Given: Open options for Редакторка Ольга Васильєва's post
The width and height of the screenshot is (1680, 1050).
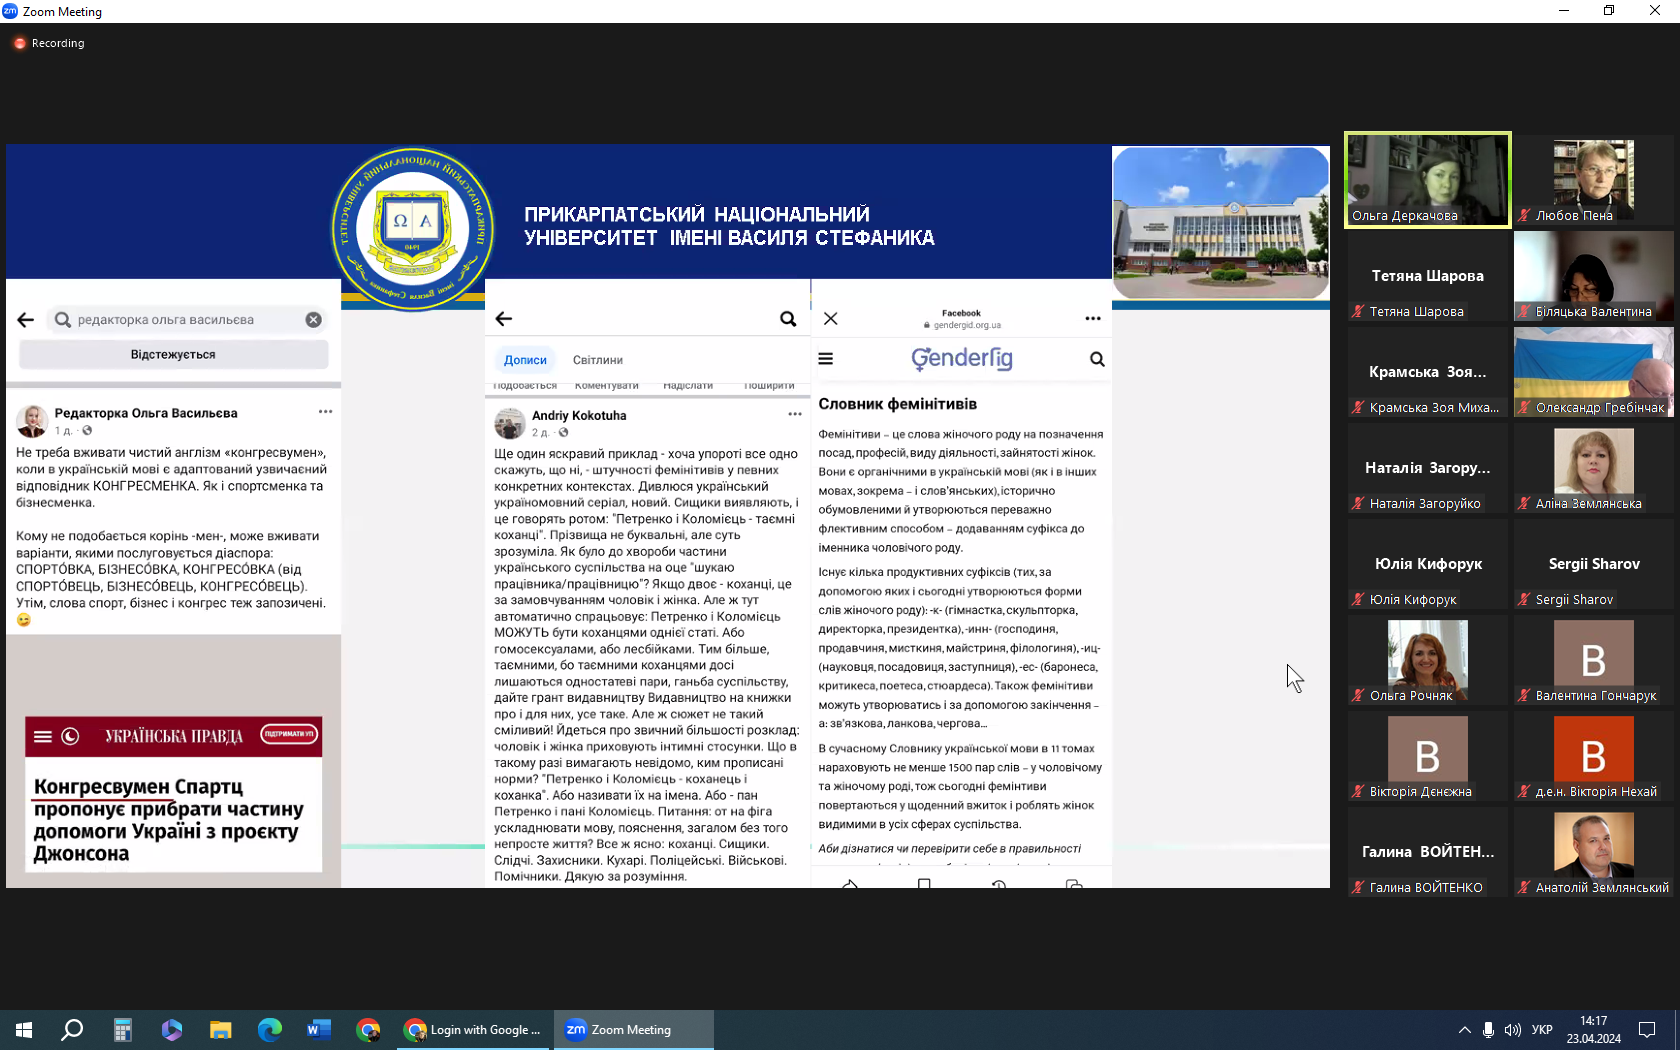Looking at the screenshot, I should (325, 412).
